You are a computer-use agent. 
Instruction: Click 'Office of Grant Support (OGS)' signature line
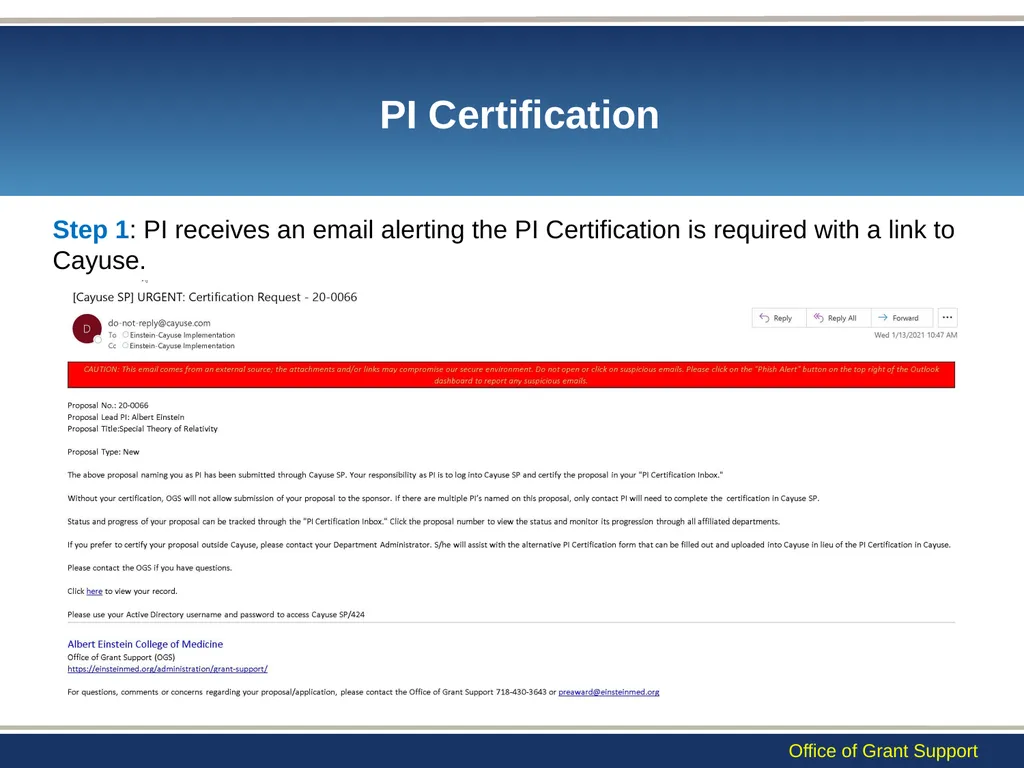point(121,657)
